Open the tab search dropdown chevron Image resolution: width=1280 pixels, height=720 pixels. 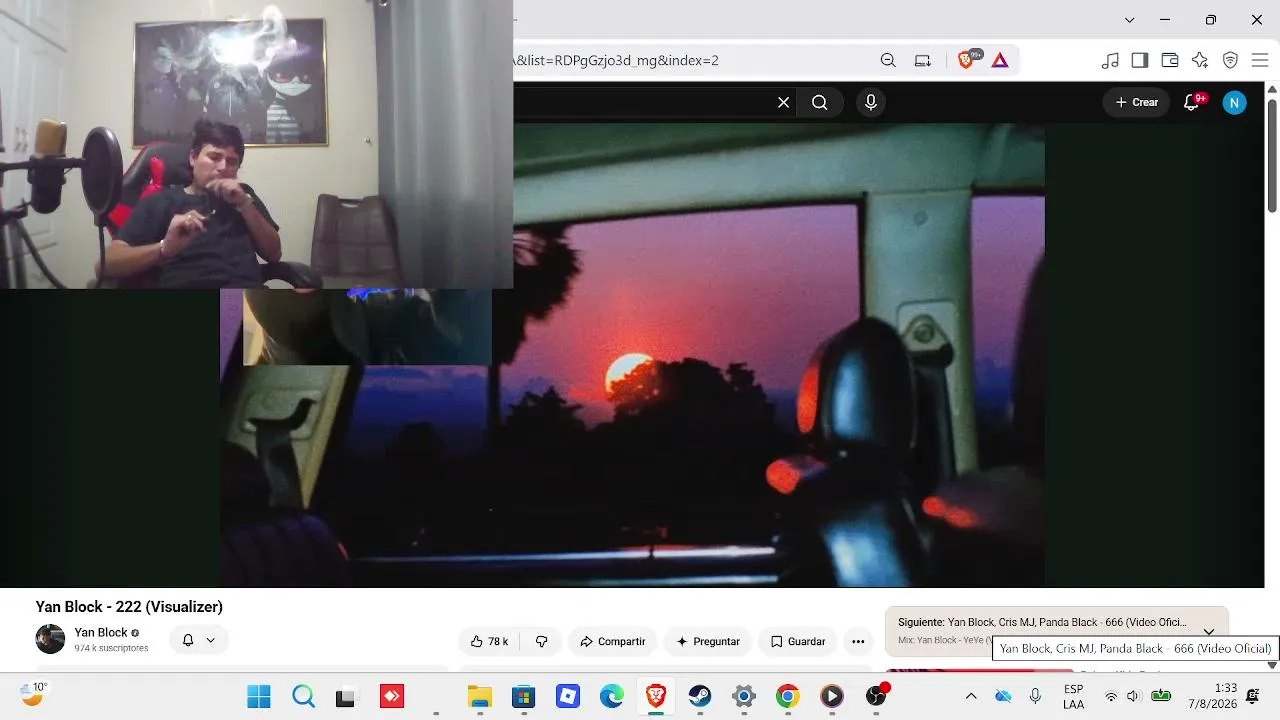point(1129,20)
